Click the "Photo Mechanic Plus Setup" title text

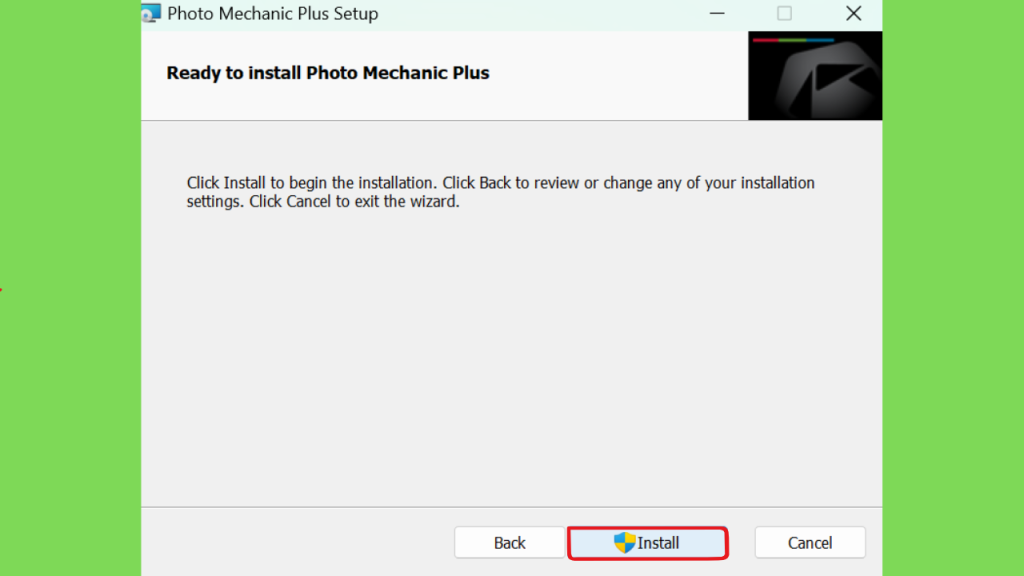click(272, 14)
